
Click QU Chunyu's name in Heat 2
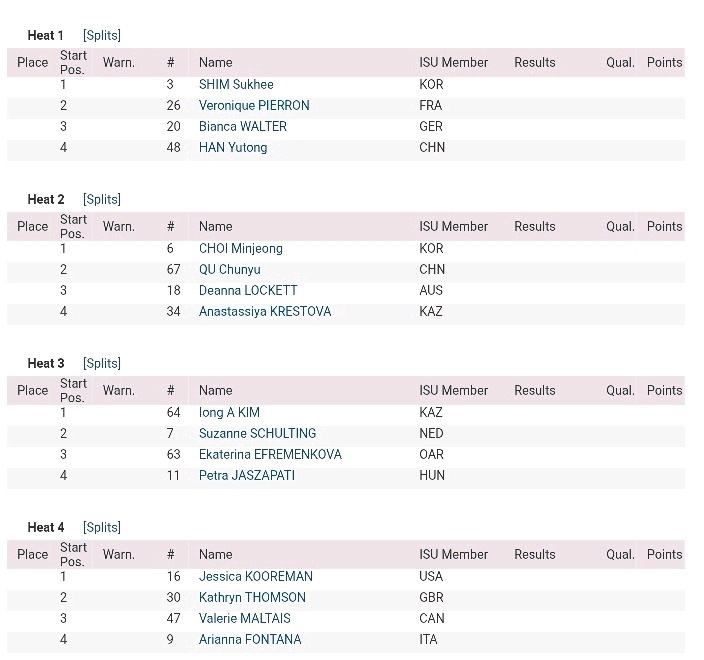(230, 270)
